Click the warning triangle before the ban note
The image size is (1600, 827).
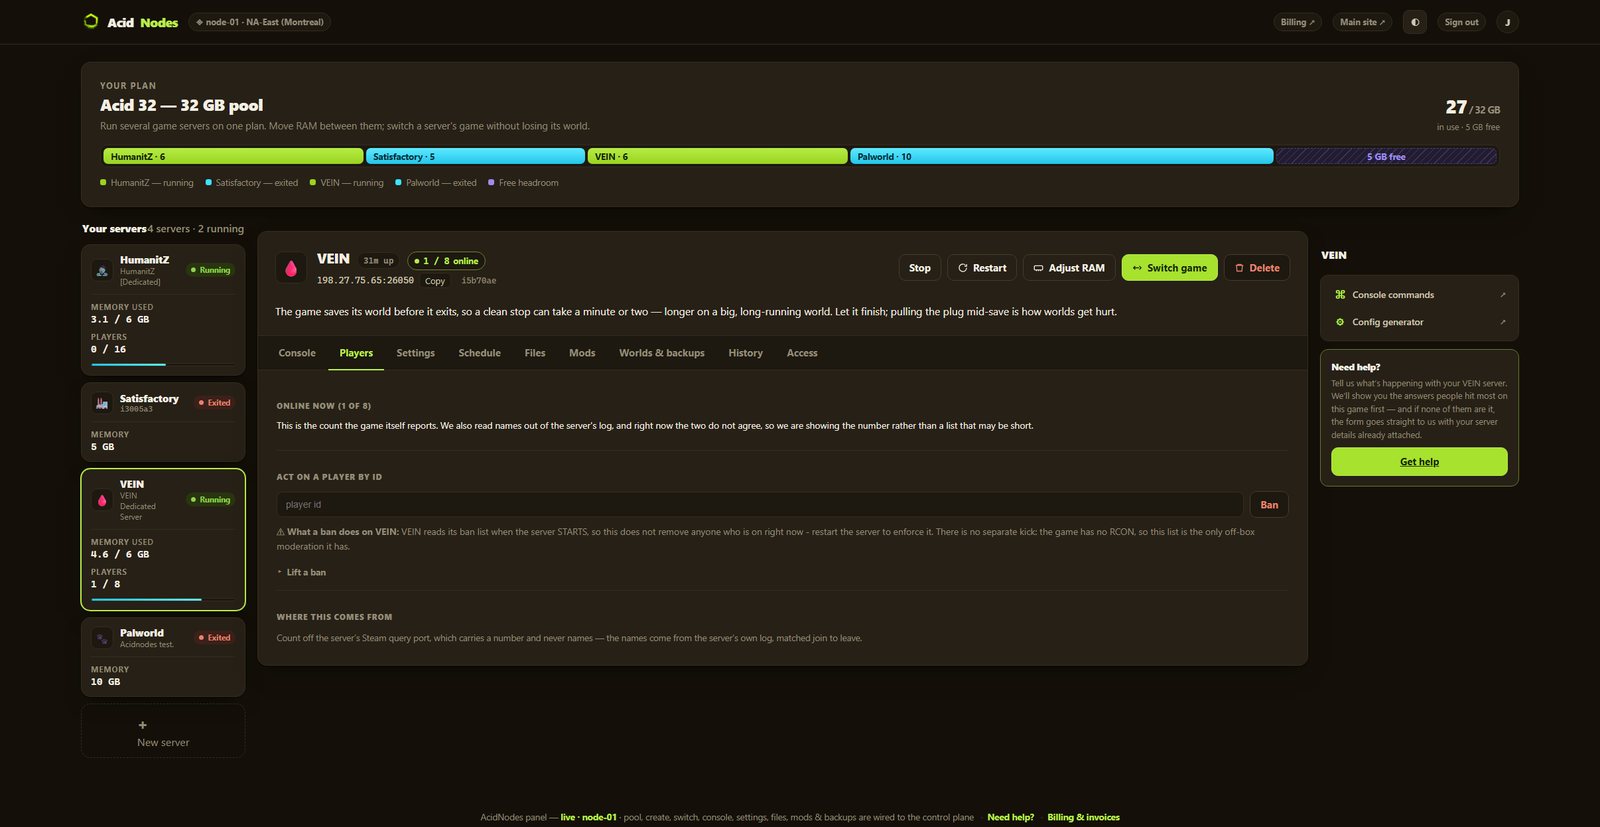coord(281,532)
